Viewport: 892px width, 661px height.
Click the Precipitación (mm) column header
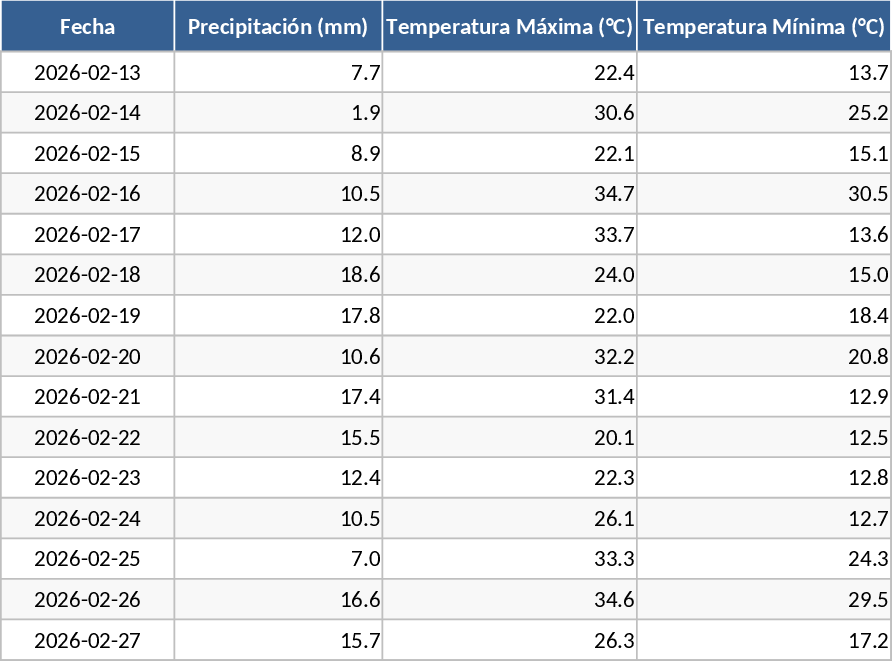coord(278,27)
